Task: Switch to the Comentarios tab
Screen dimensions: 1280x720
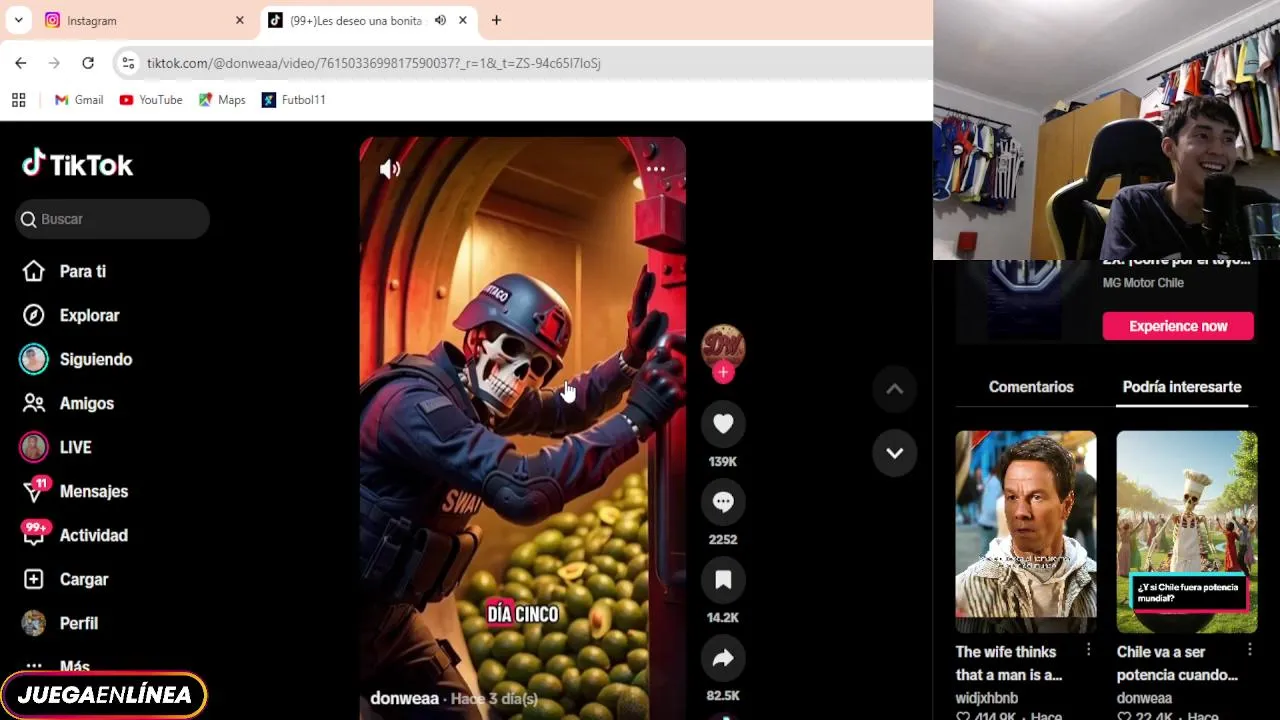Action: (x=1031, y=387)
